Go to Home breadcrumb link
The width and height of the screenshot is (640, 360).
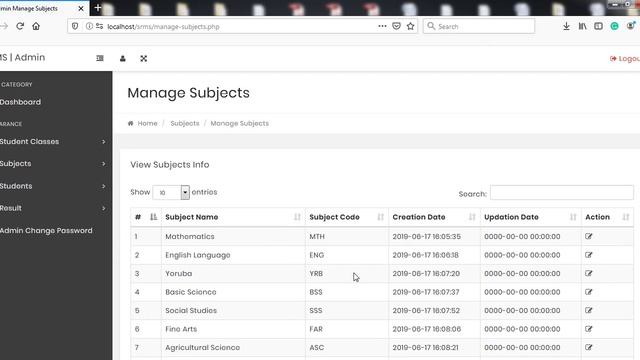(x=147, y=123)
